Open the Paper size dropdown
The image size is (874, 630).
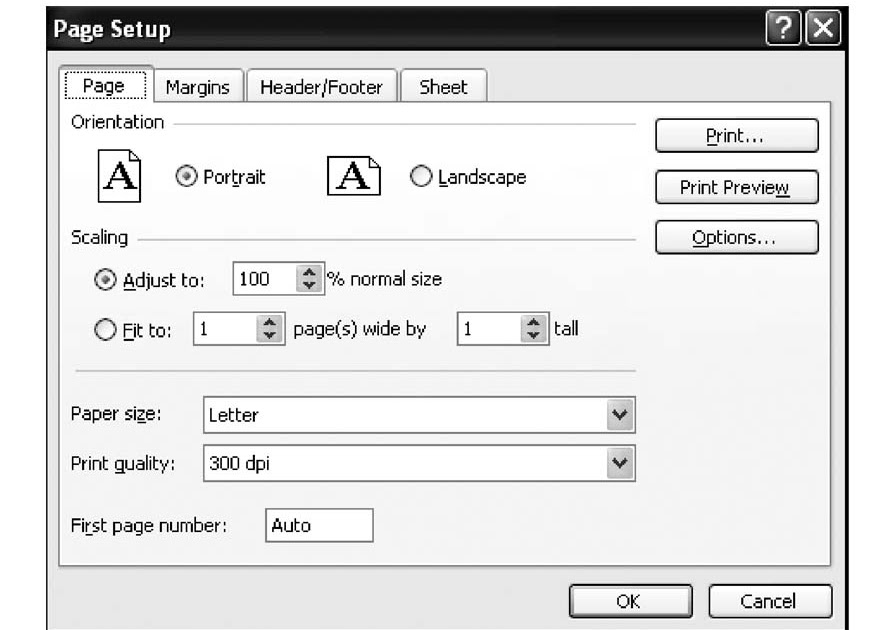[x=619, y=414]
